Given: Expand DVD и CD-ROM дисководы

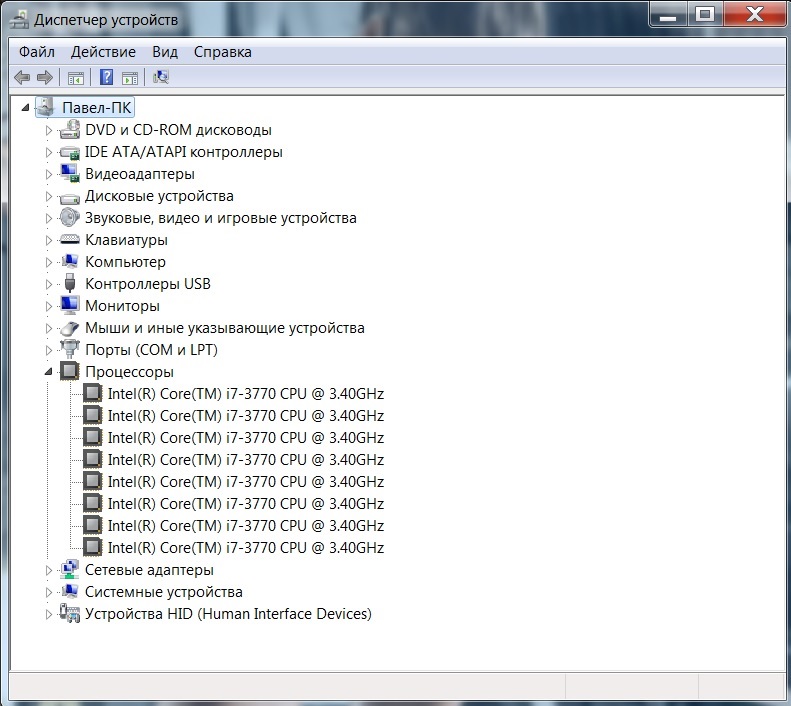Looking at the screenshot, I should point(48,130).
